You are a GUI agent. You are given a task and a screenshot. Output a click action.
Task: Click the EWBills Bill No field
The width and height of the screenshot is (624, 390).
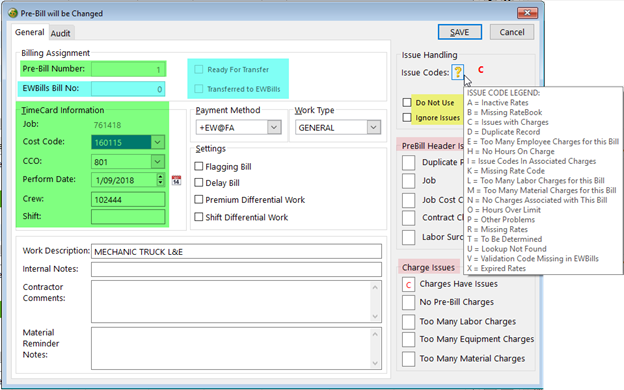(x=128, y=89)
